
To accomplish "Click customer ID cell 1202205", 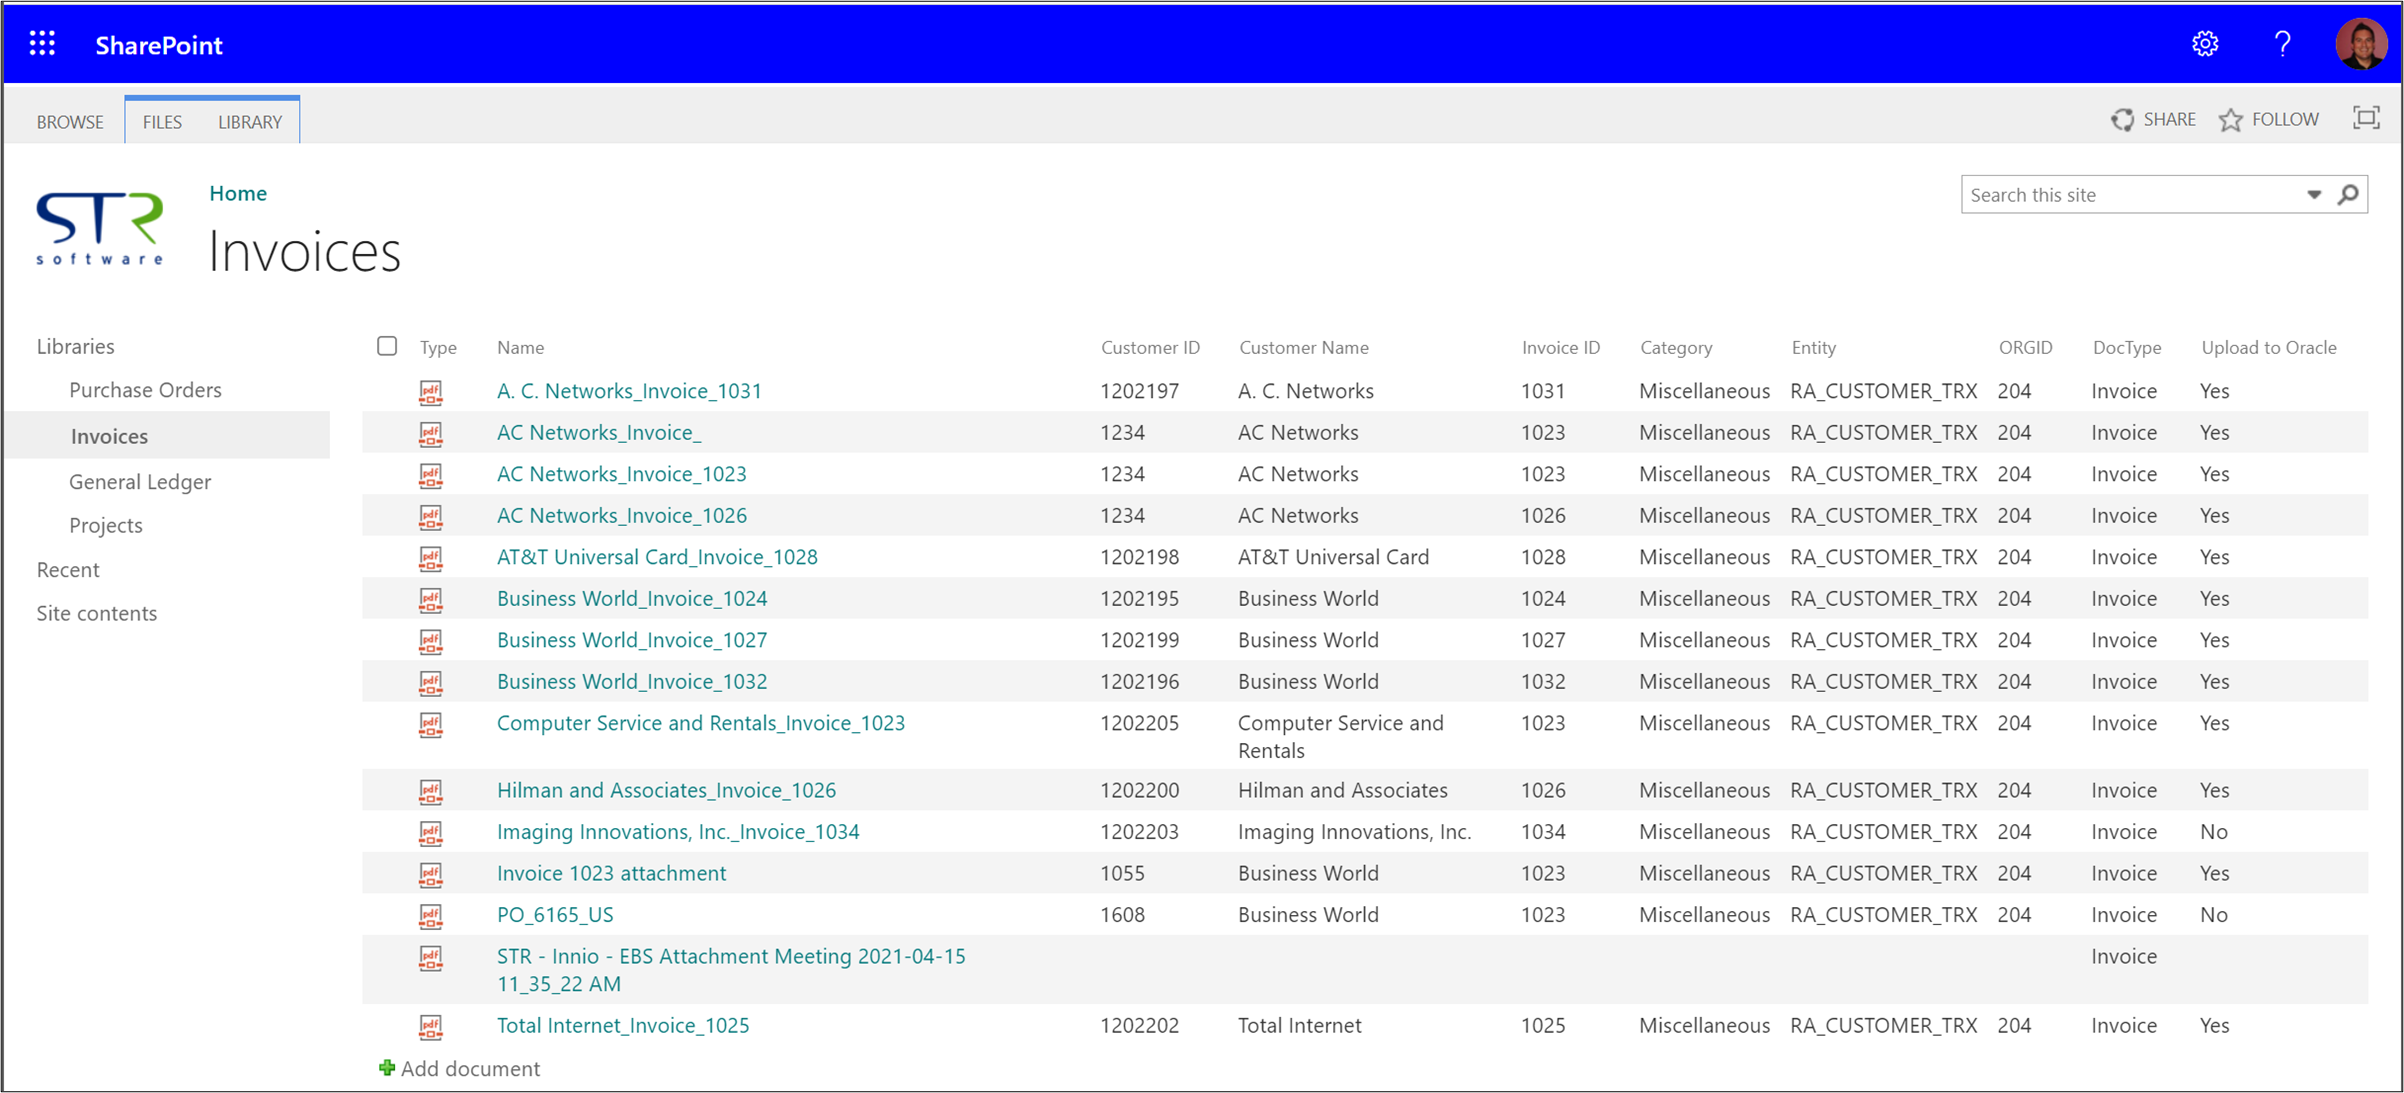I will (1140, 723).
